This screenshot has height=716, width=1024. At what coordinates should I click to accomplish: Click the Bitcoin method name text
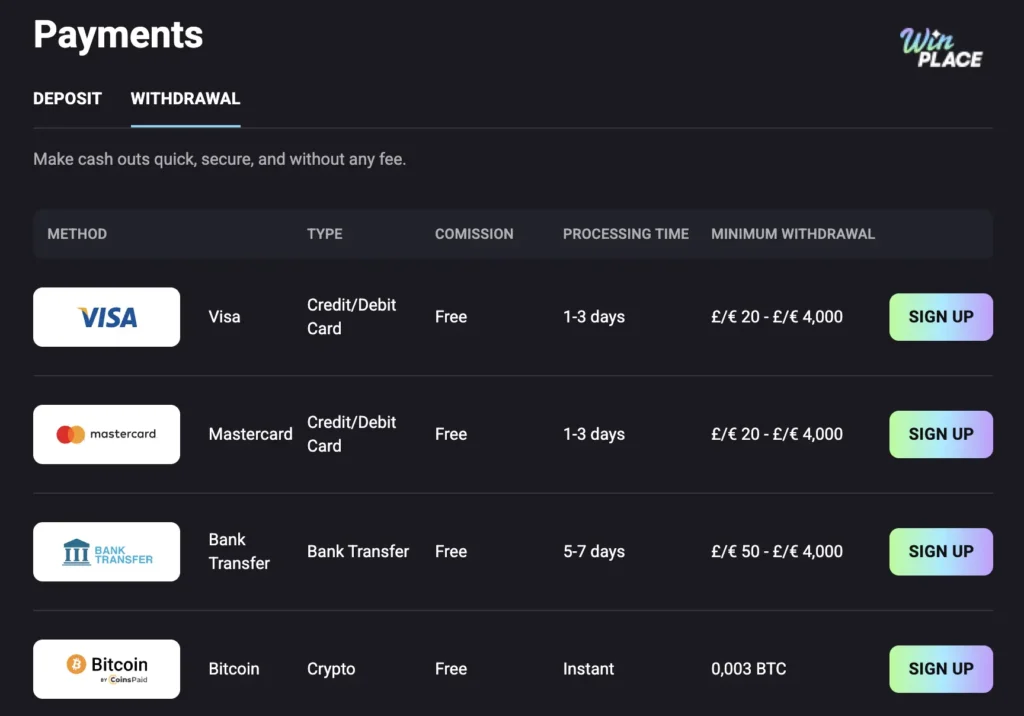(233, 668)
